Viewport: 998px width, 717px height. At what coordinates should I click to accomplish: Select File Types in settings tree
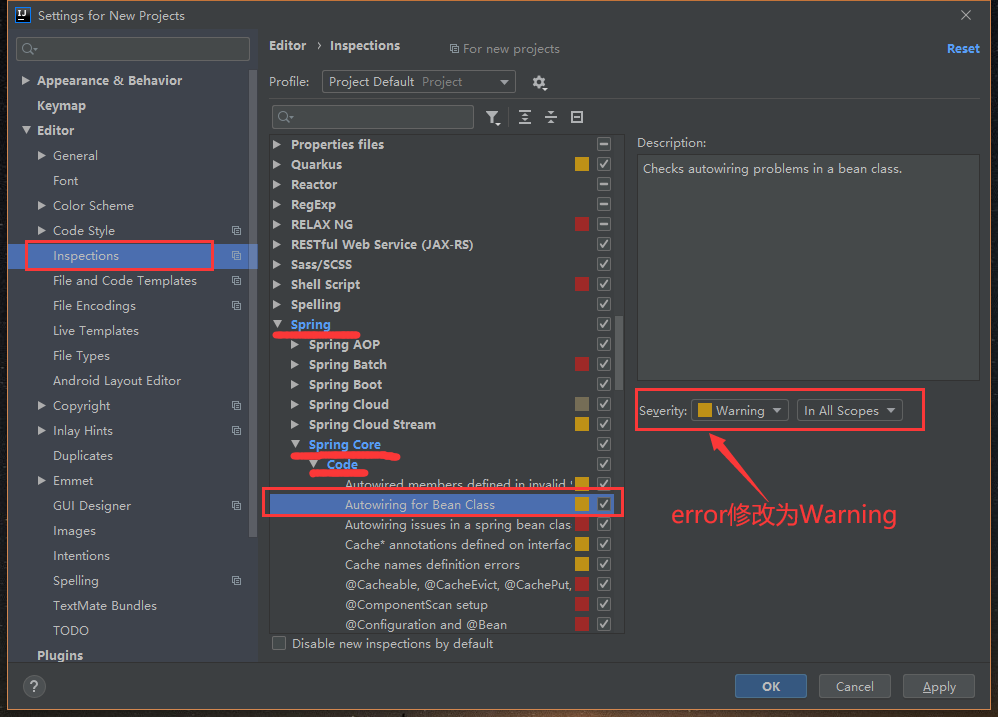pyautogui.click(x=81, y=356)
